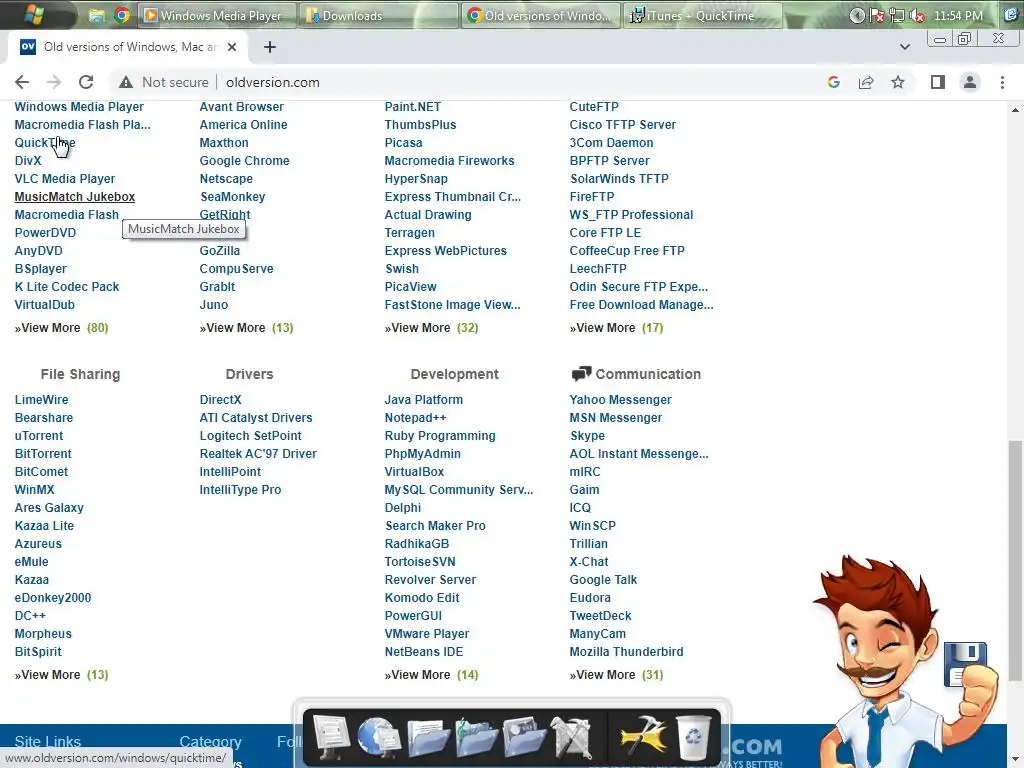The width and height of the screenshot is (1024, 768).
Task: Open the Mozilla Thunderbird link
Action: pyautogui.click(x=626, y=652)
